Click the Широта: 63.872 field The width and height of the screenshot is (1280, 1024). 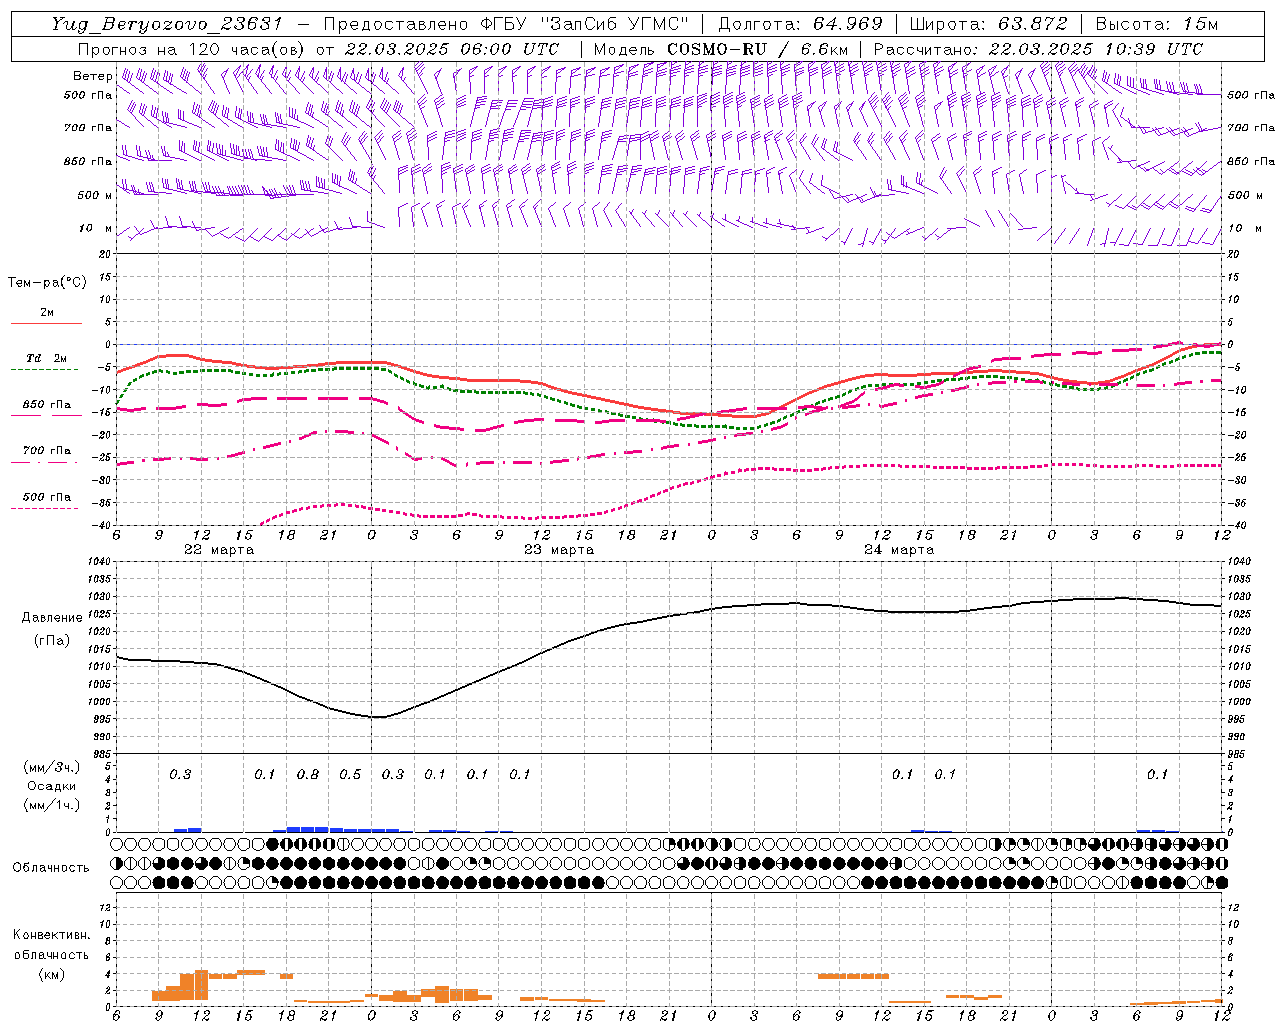point(989,24)
